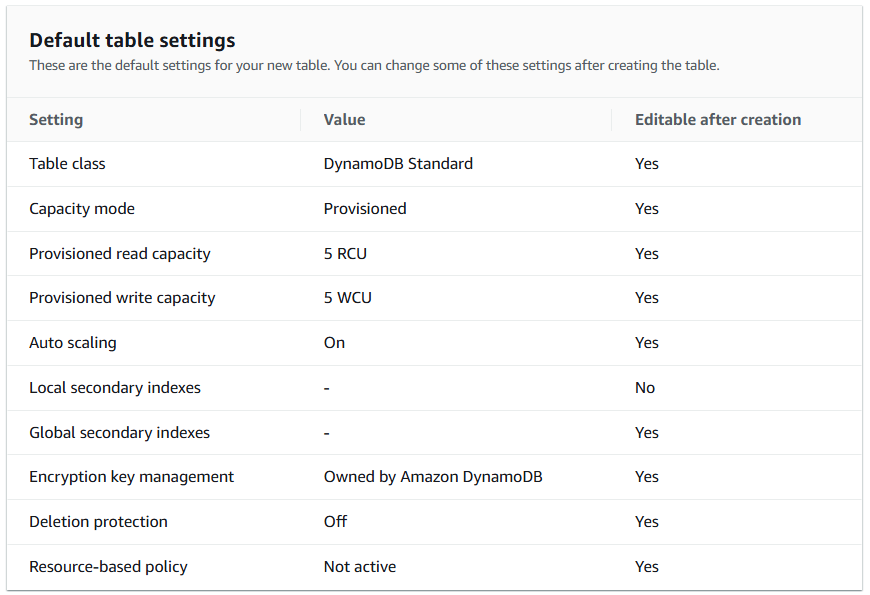Image resolution: width=870 pixels, height=595 pixels.
Task: Select the Table class row label
Action: pos(67,164)
